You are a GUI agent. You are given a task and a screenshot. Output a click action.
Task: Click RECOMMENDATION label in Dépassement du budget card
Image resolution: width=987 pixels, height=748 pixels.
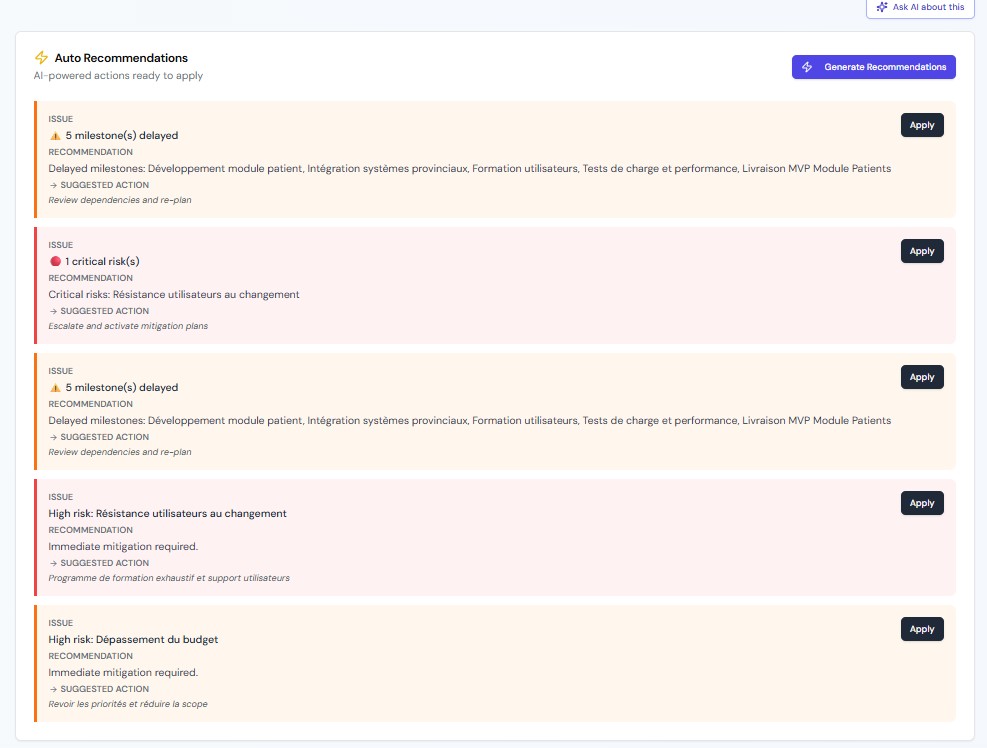click(x=91, y=656)
